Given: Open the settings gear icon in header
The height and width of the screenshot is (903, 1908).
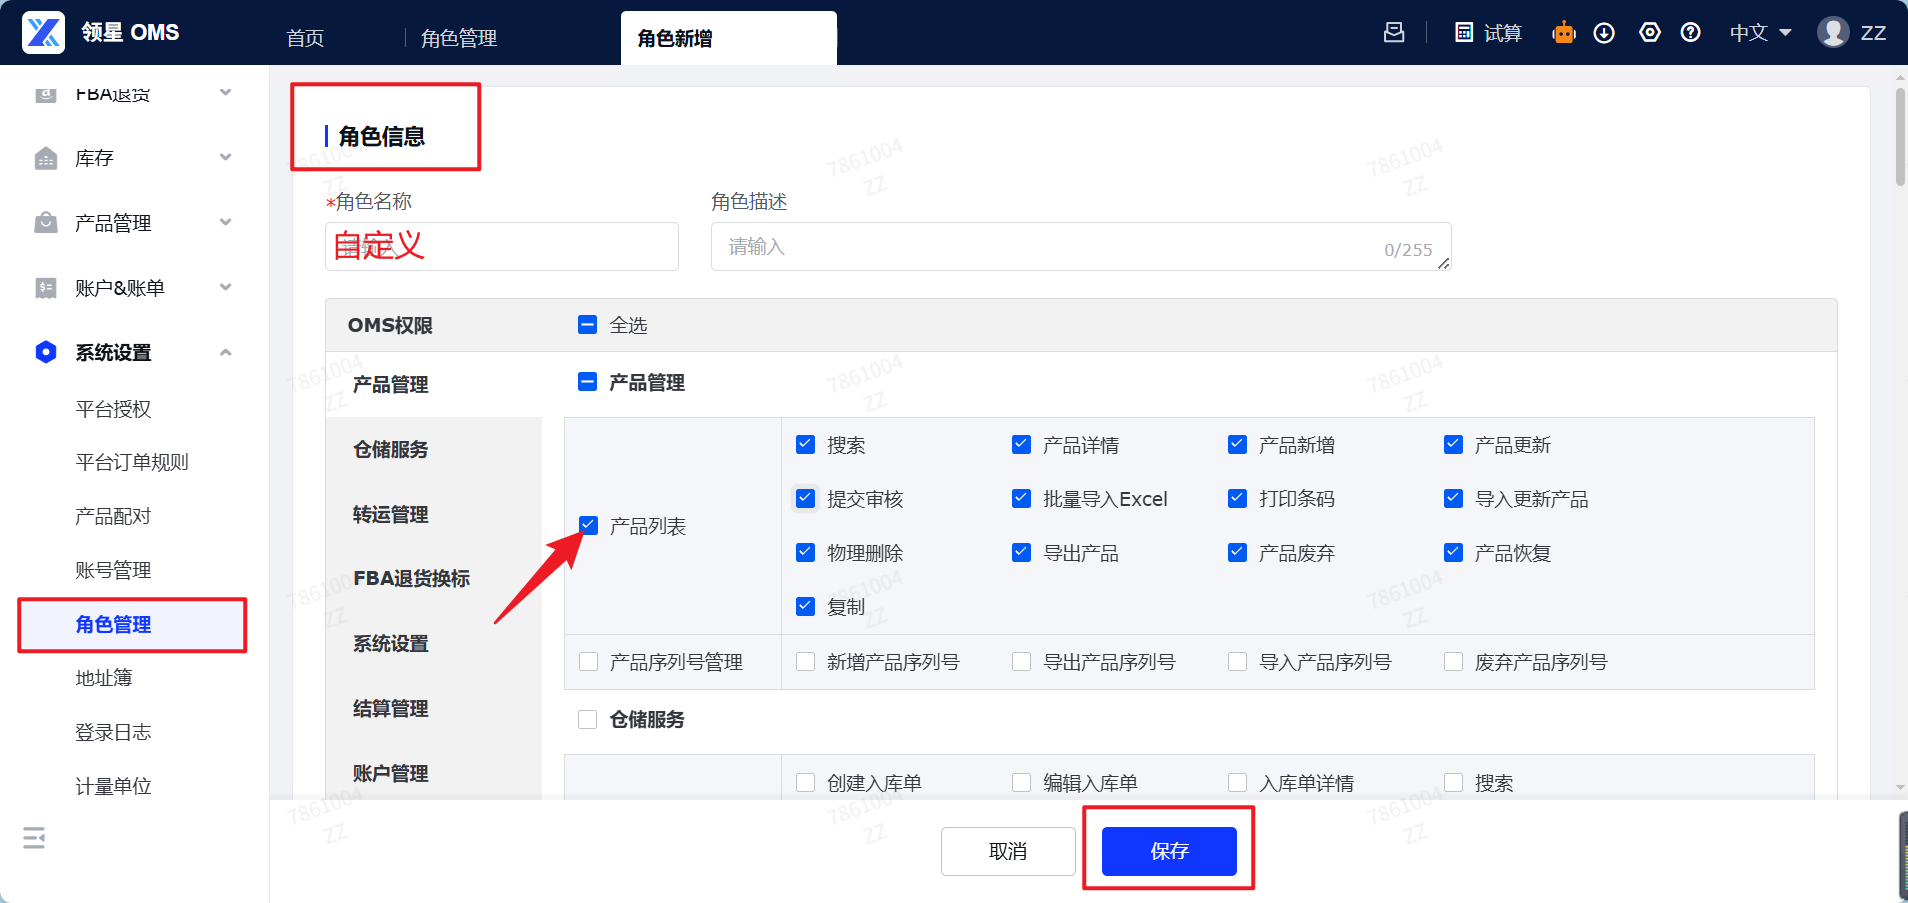Looking at the screenshot, I should (1650, 32).
